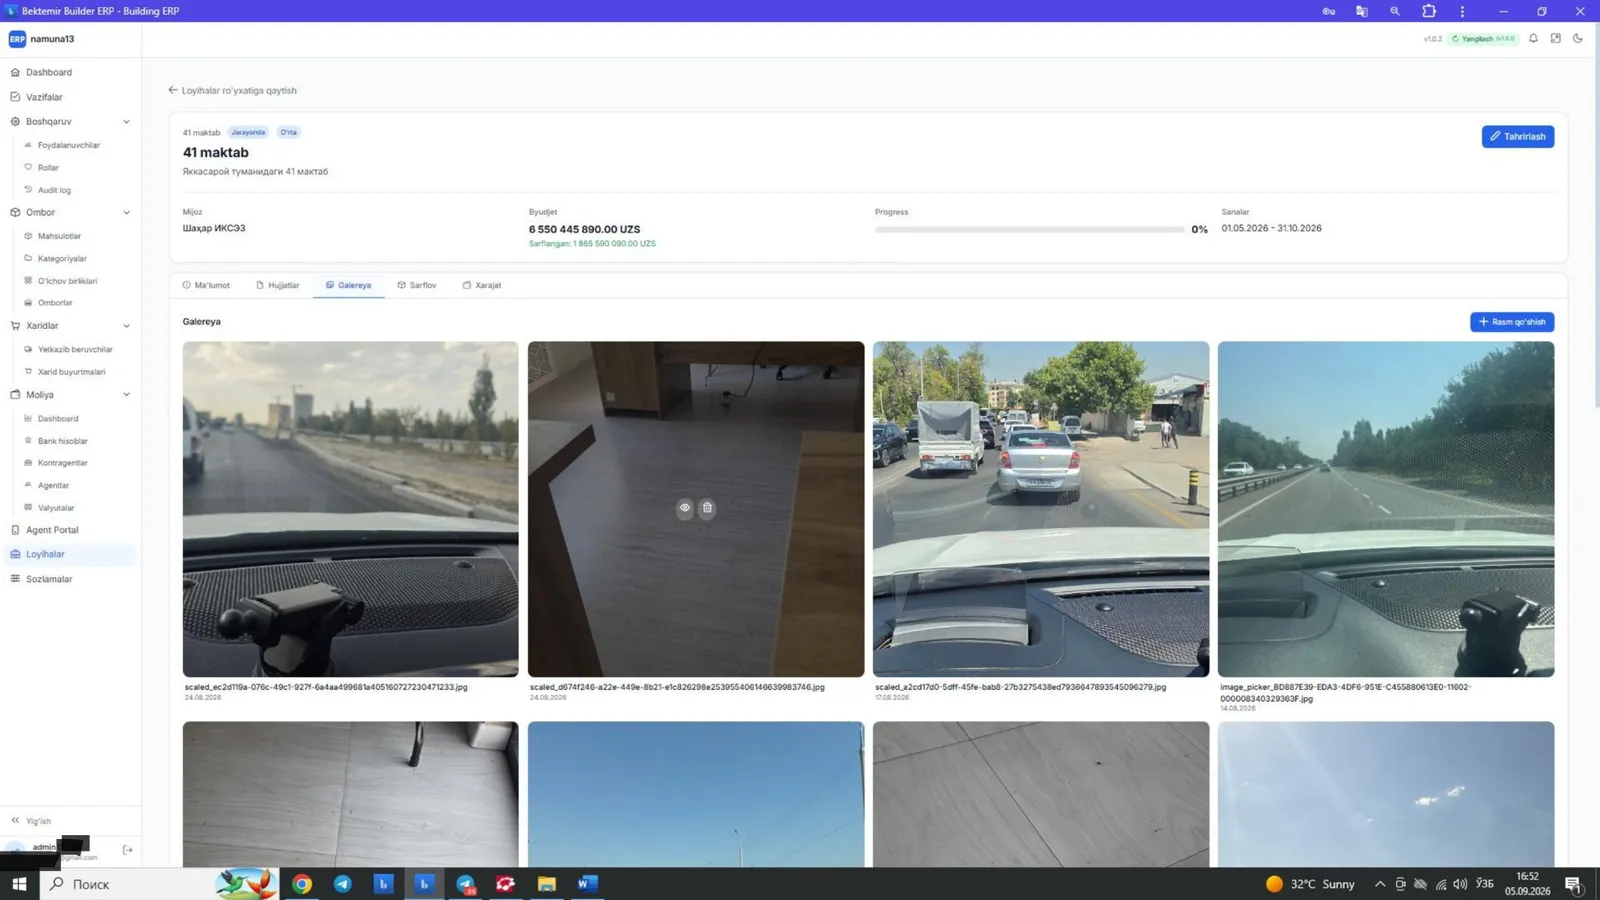The width and height of the screenshot is (1600, 900).
Task: Click the eye view icon on photo
Action: click(x=685, y=508)
